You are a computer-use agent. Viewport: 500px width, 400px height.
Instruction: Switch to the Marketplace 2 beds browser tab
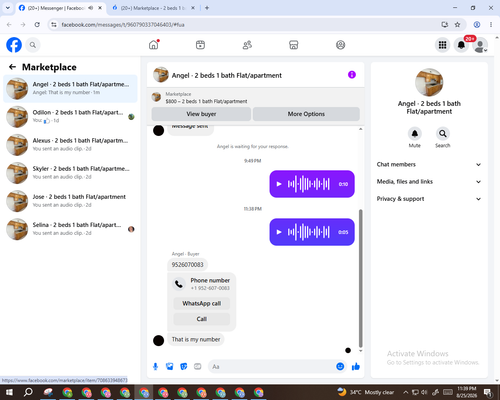(153, 8)
